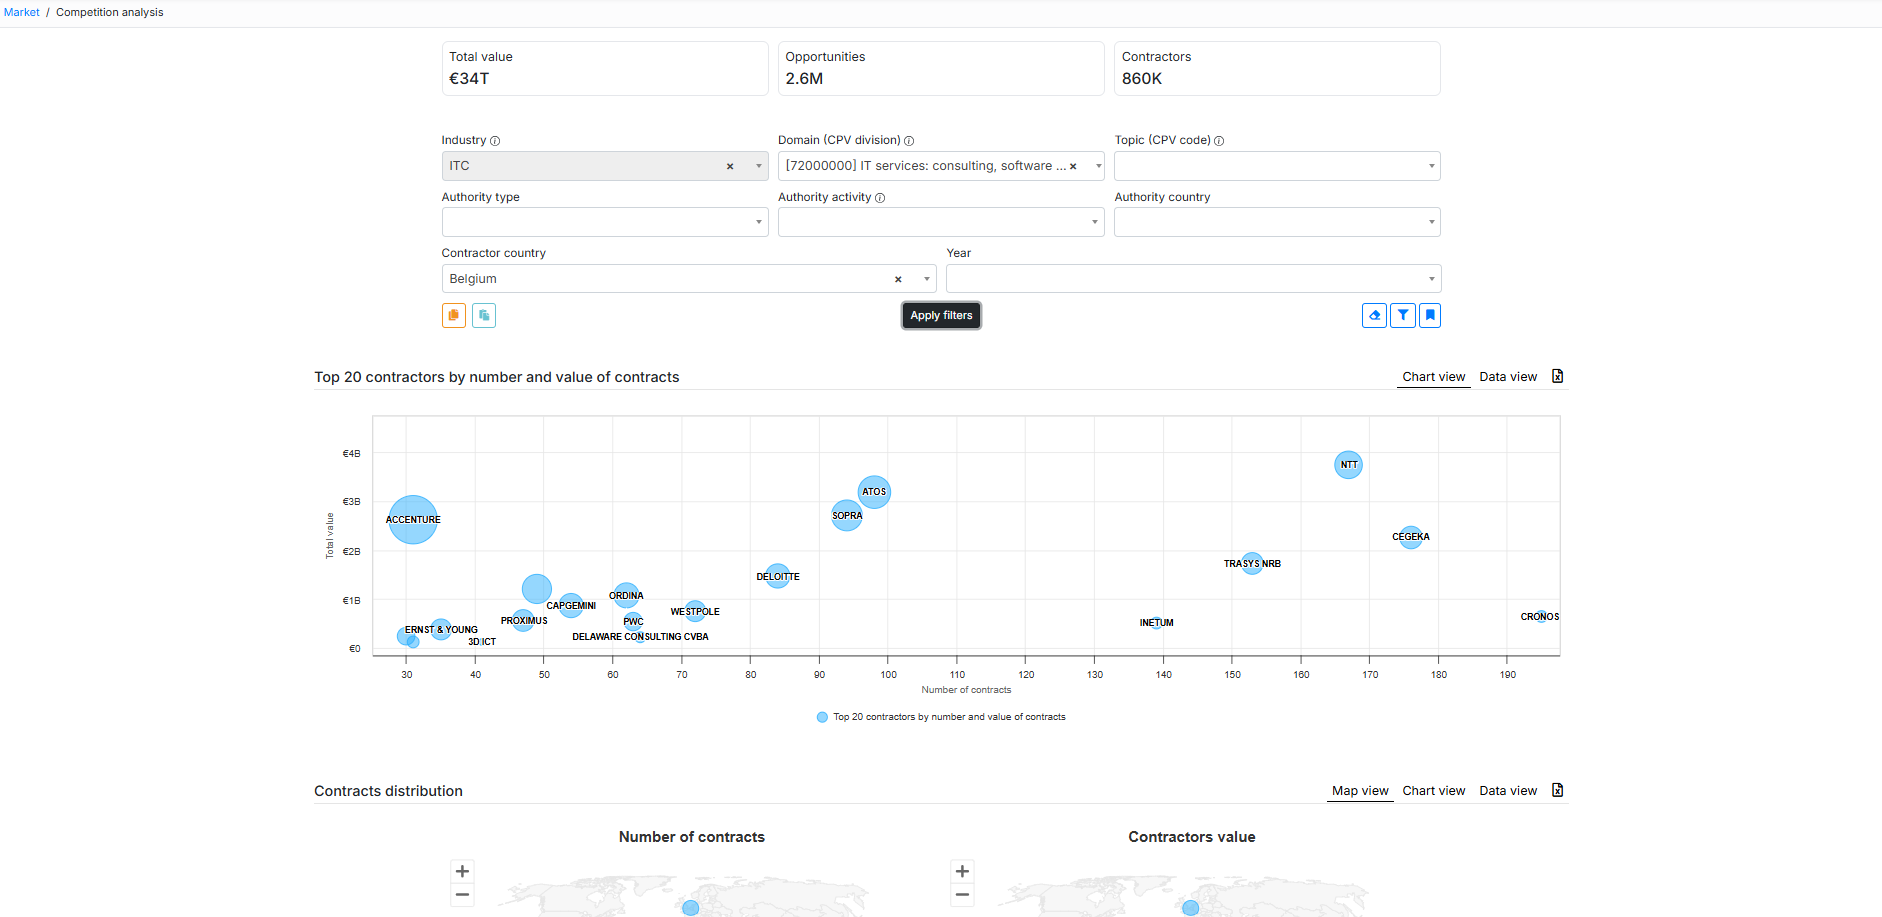Switch top contractors to Chart view tab

[1433, 377]
